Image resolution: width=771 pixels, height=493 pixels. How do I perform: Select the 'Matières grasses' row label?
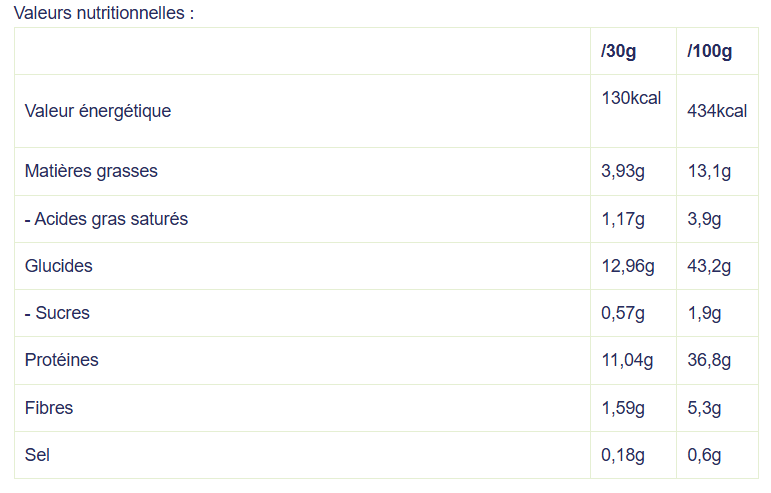click(x=91, y=171)
